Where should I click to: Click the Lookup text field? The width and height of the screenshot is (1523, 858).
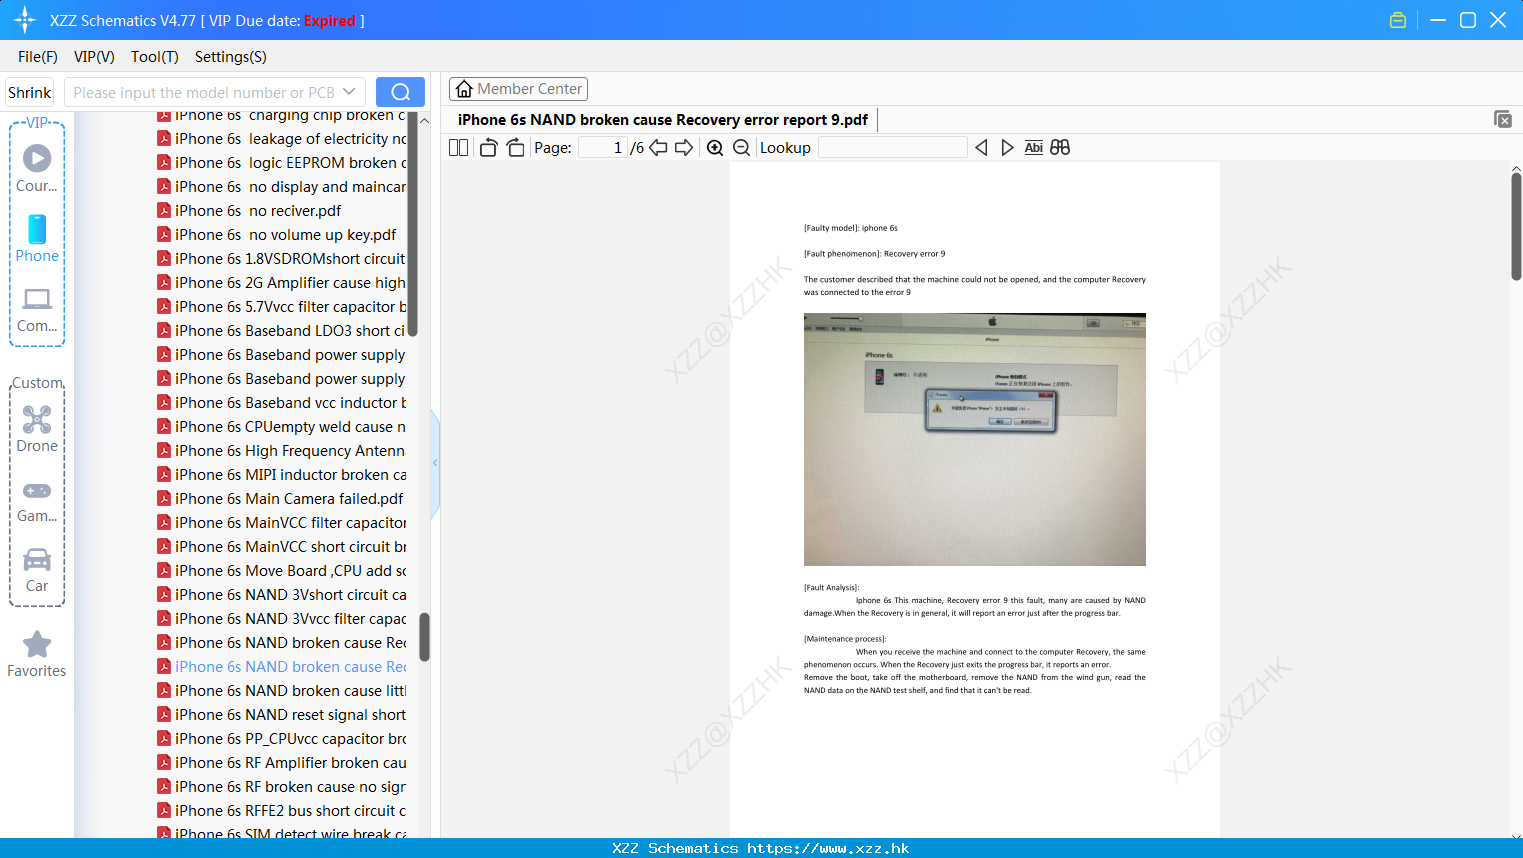(892, 148)
